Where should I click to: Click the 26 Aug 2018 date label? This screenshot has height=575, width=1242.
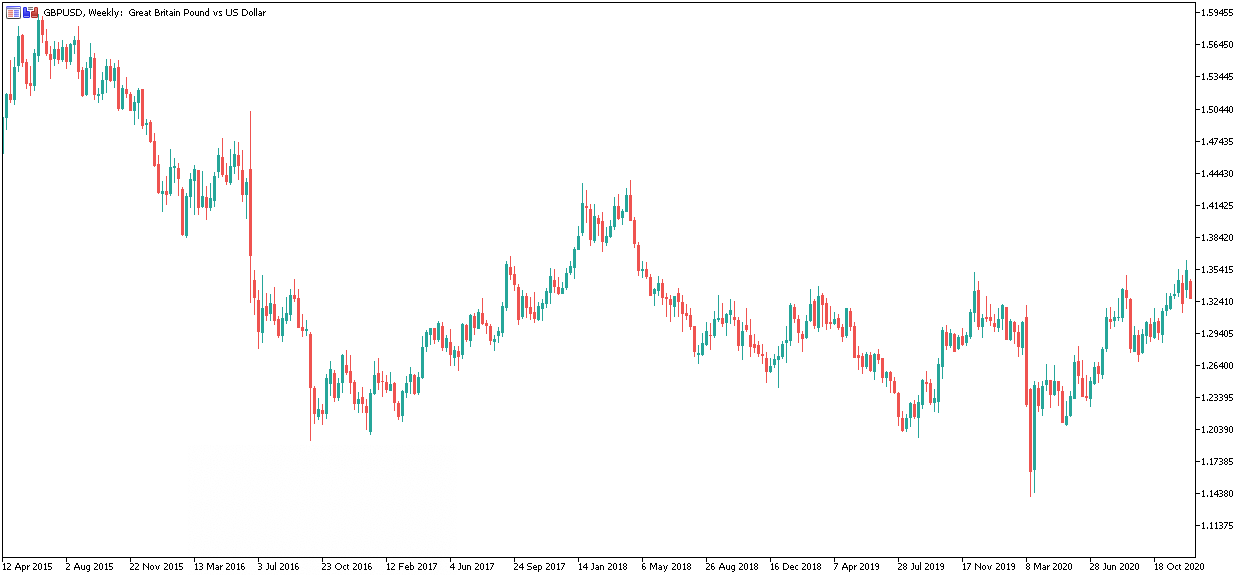[731, 566]
